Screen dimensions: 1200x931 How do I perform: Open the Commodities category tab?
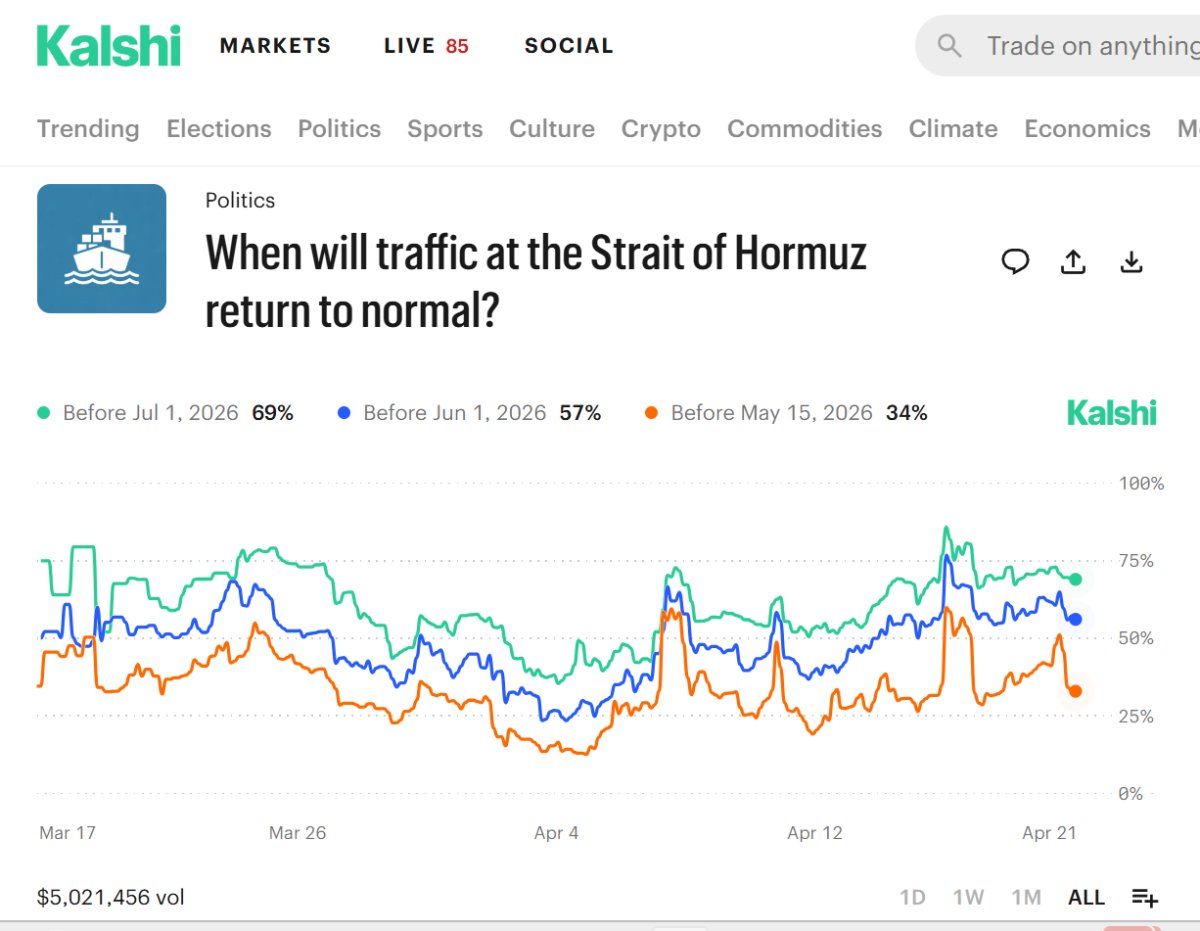804,129
